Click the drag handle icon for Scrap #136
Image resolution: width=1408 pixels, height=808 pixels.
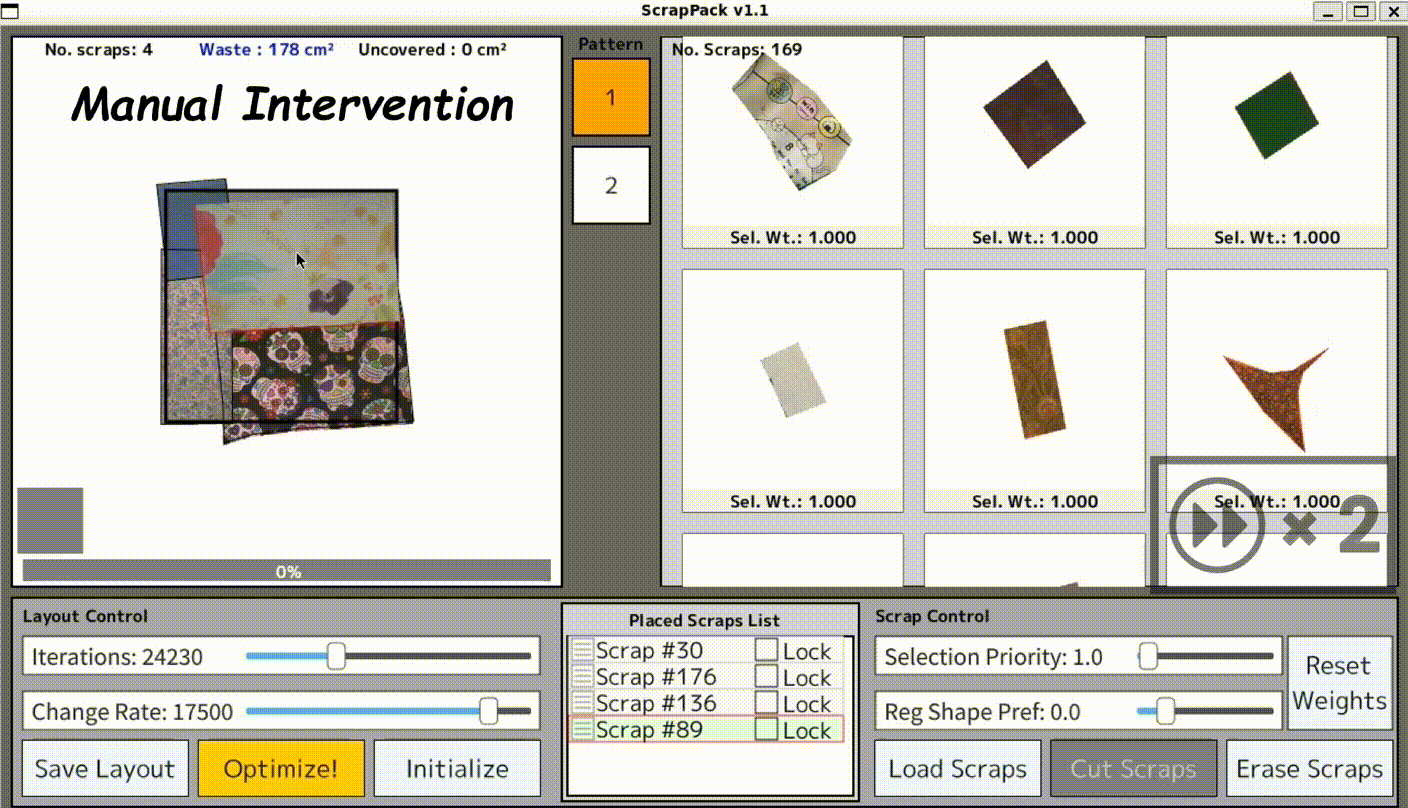click(582, 703)
